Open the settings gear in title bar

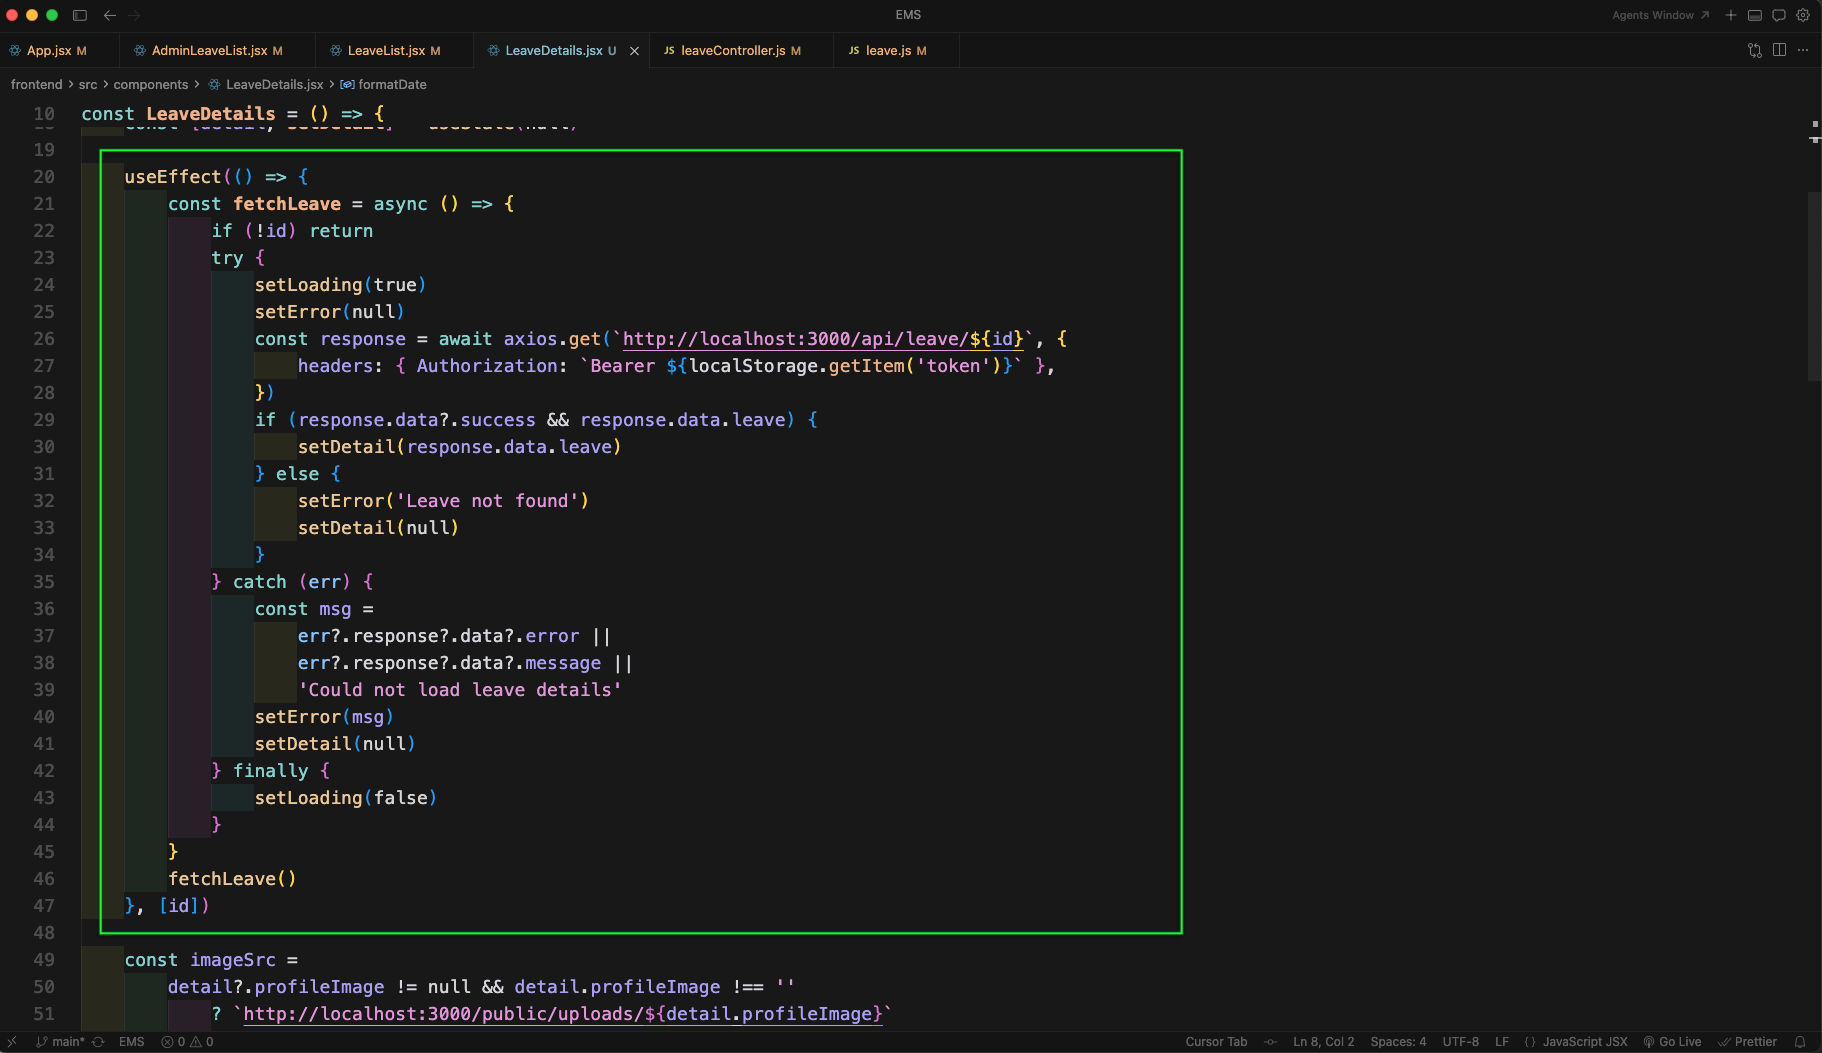pos(1803,15)
